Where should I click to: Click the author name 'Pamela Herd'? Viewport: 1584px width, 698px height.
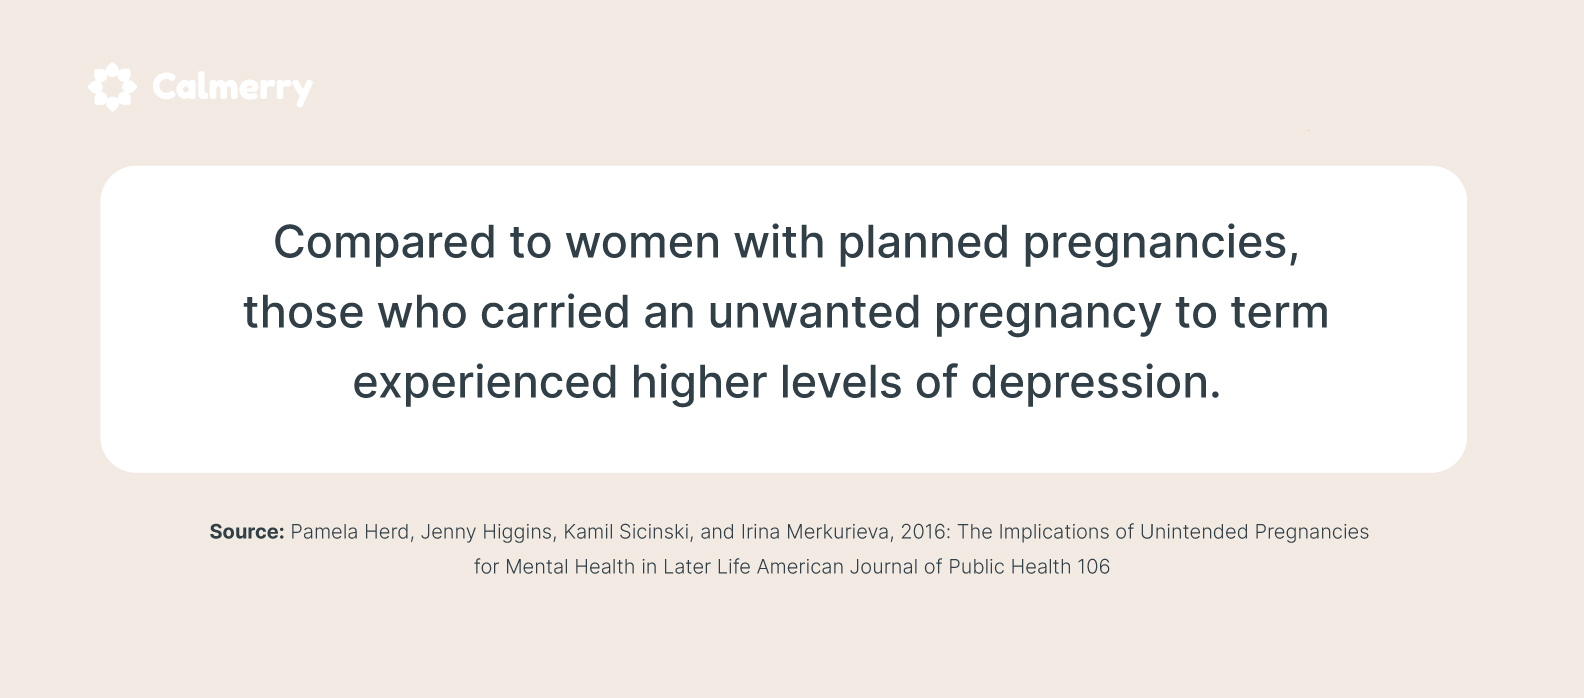(x=349, y=532)
